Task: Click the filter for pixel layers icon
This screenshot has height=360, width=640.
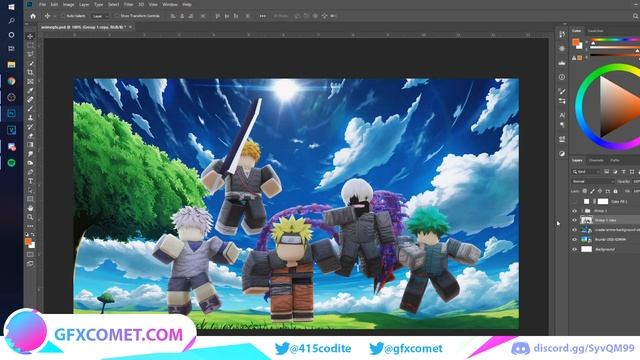Action: click(x=607, y=172)
